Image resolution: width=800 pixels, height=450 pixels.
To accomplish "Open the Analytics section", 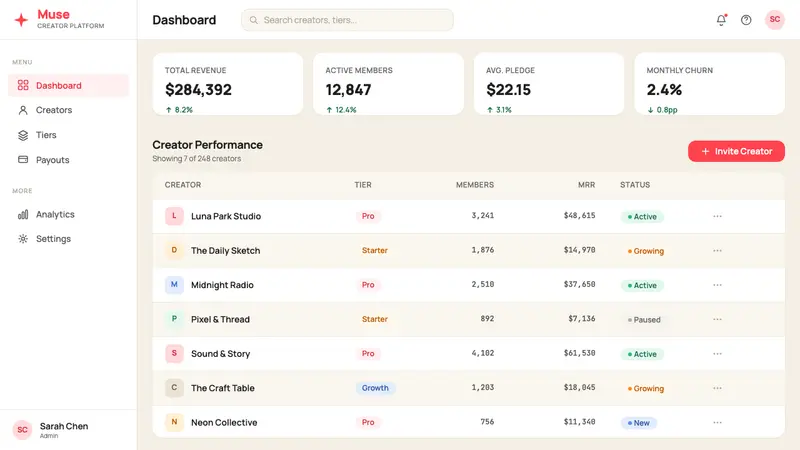I will (68, 214).
